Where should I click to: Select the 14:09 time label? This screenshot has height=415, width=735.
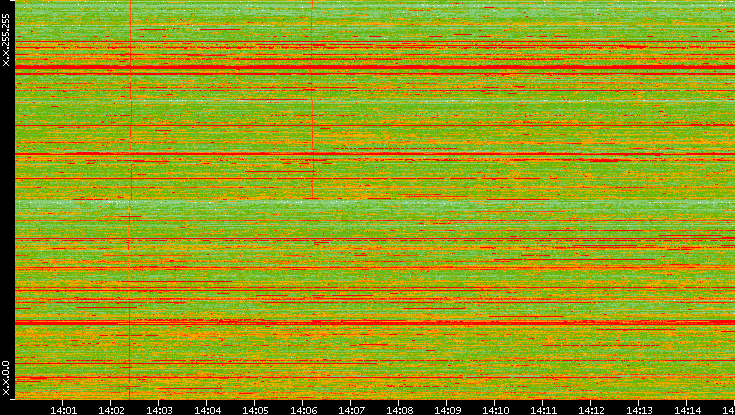[x=447, y=411]
